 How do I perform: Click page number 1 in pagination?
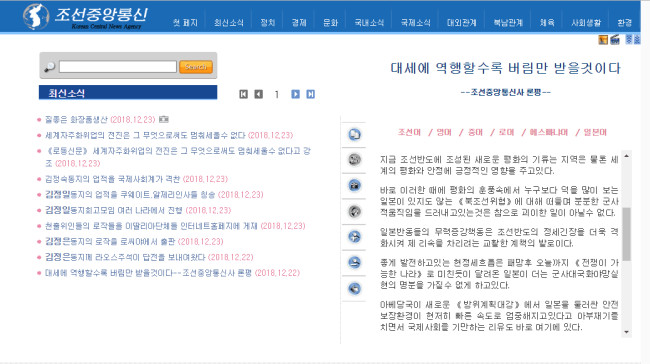click(x=276, y=95)
